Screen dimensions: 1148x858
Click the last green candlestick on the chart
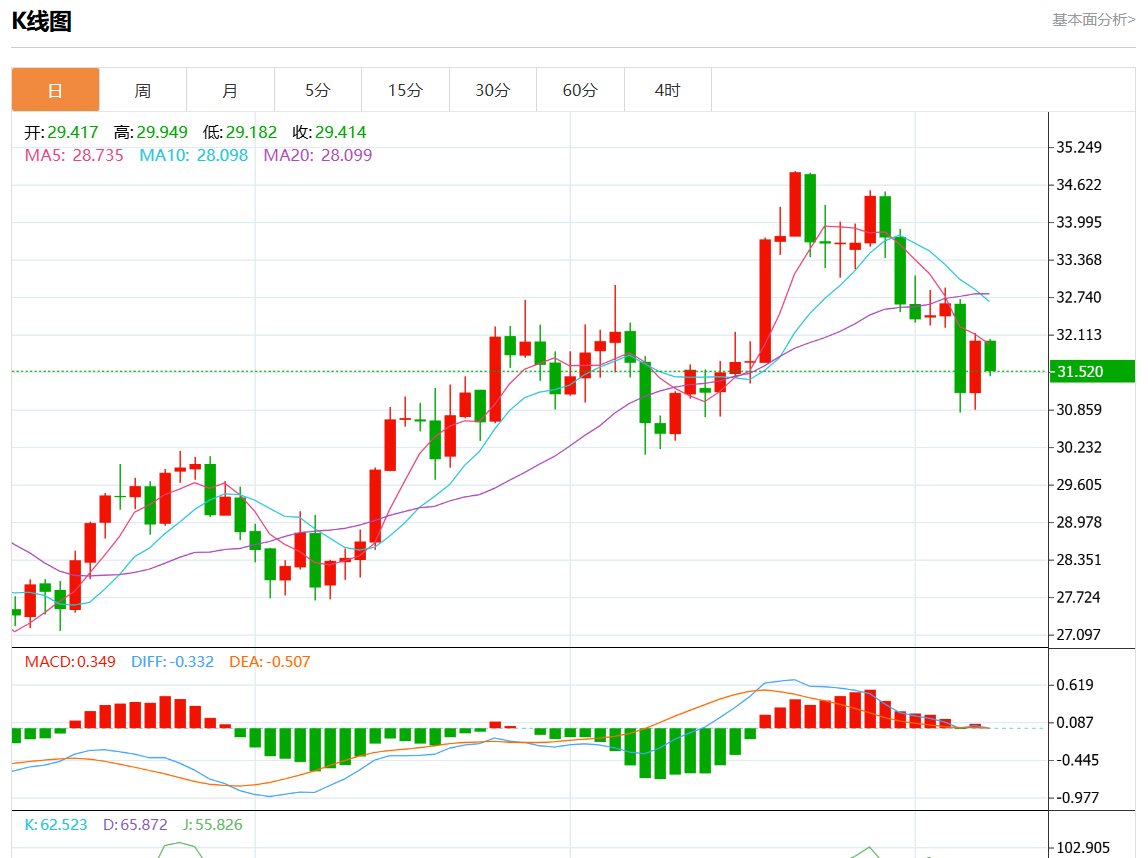pyautogui.click(x=991, y=357)
